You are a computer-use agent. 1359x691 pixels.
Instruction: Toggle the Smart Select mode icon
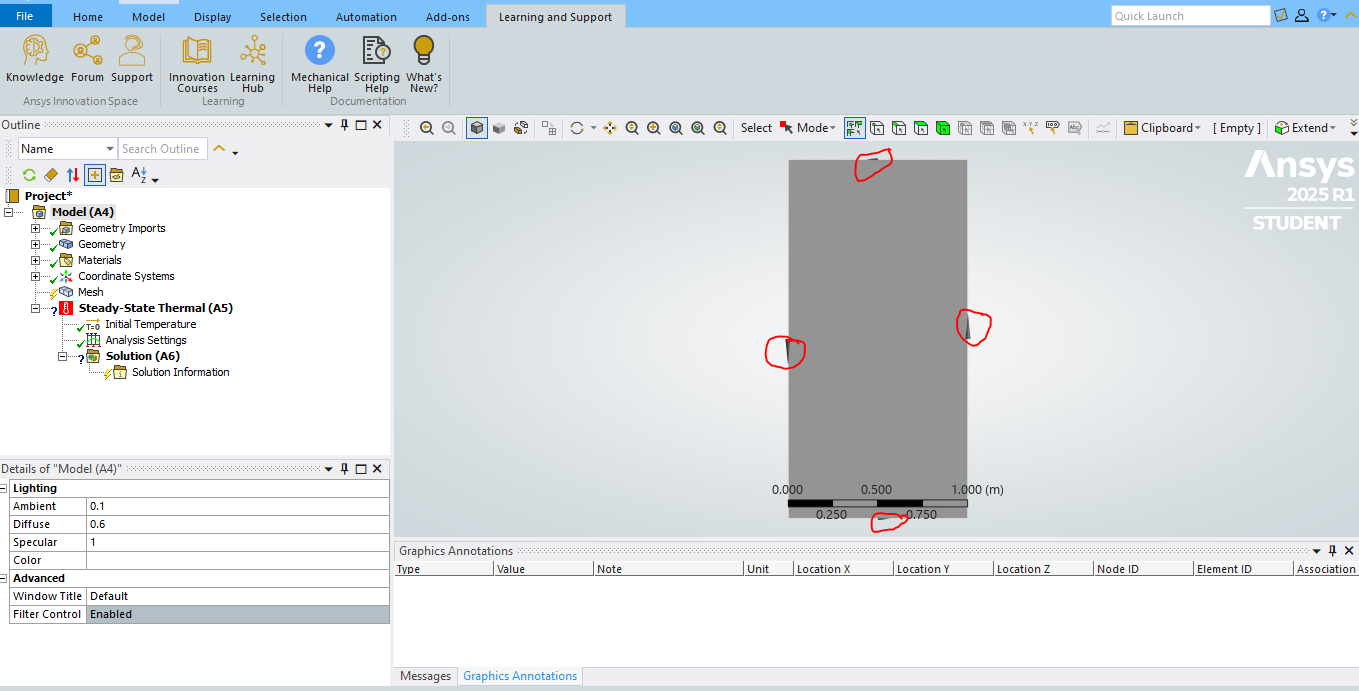pyautogui.click(x=855, y=128)
